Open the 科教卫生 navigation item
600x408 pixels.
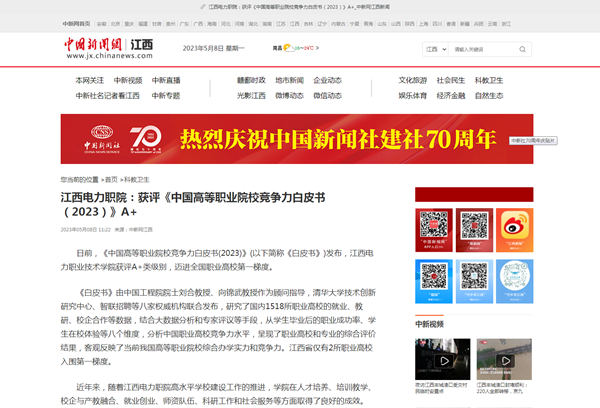coord(489,80)
